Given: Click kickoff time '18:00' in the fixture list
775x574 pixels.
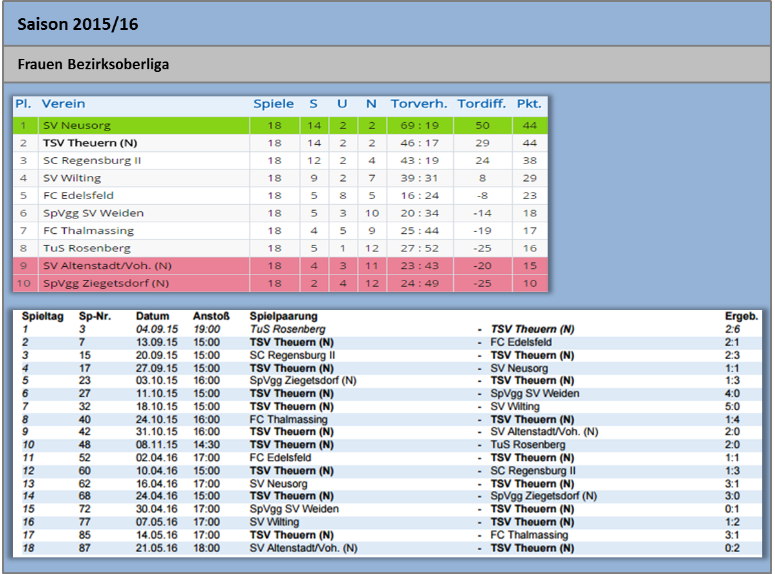Looking at the screenshot, I should [207, 548].
